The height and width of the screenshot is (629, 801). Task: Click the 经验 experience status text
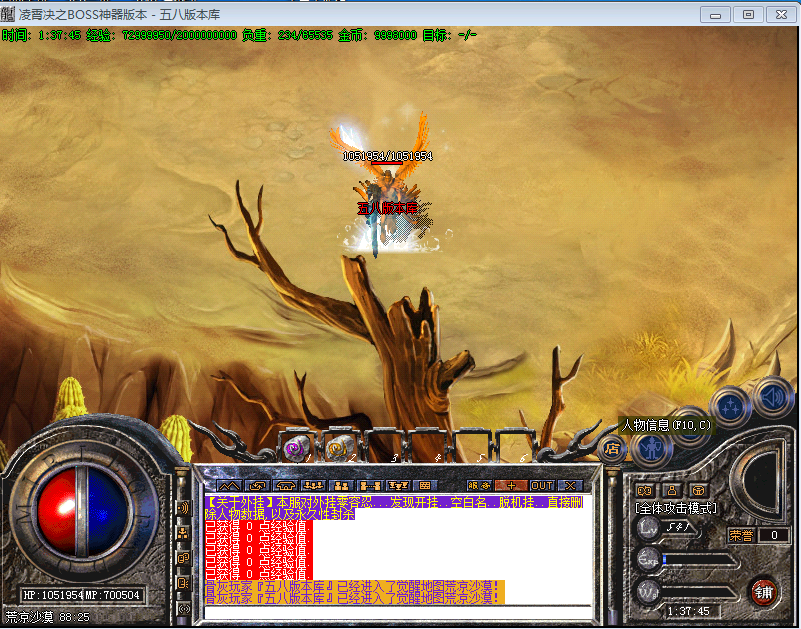pos(161,35)
